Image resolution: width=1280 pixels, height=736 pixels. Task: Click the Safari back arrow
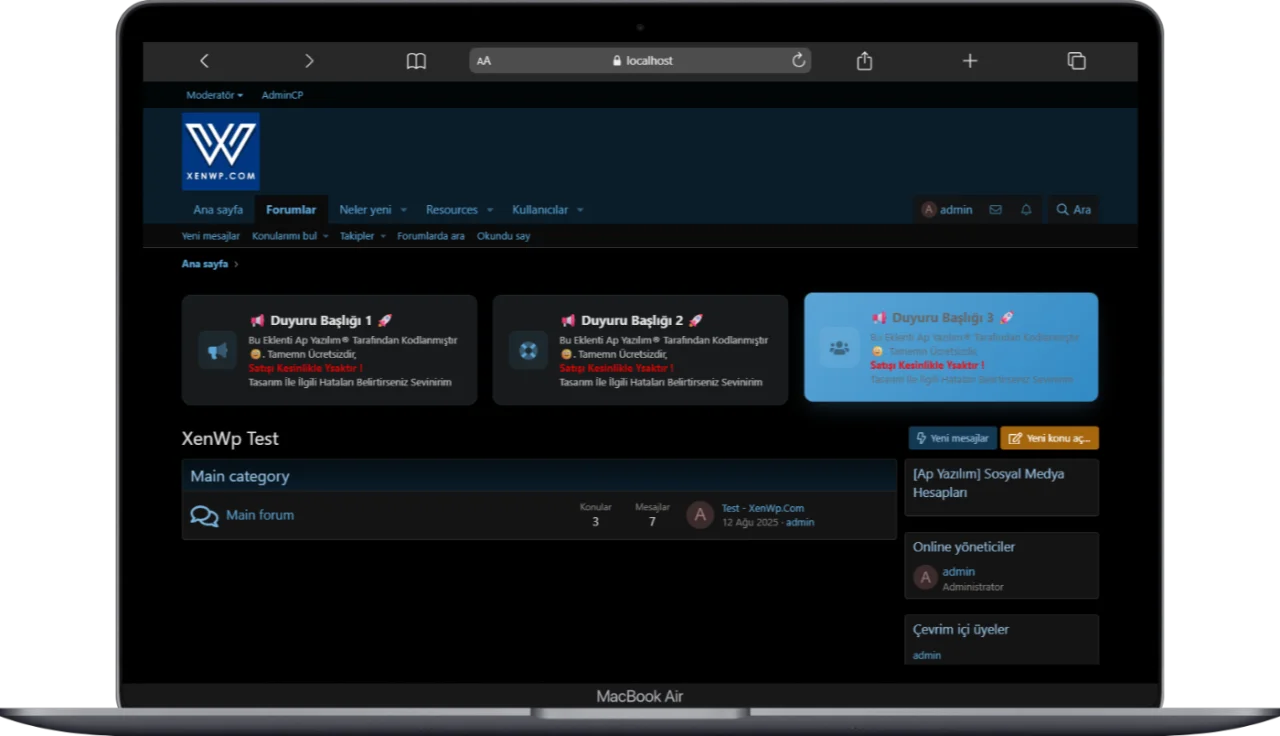[204, 61]
